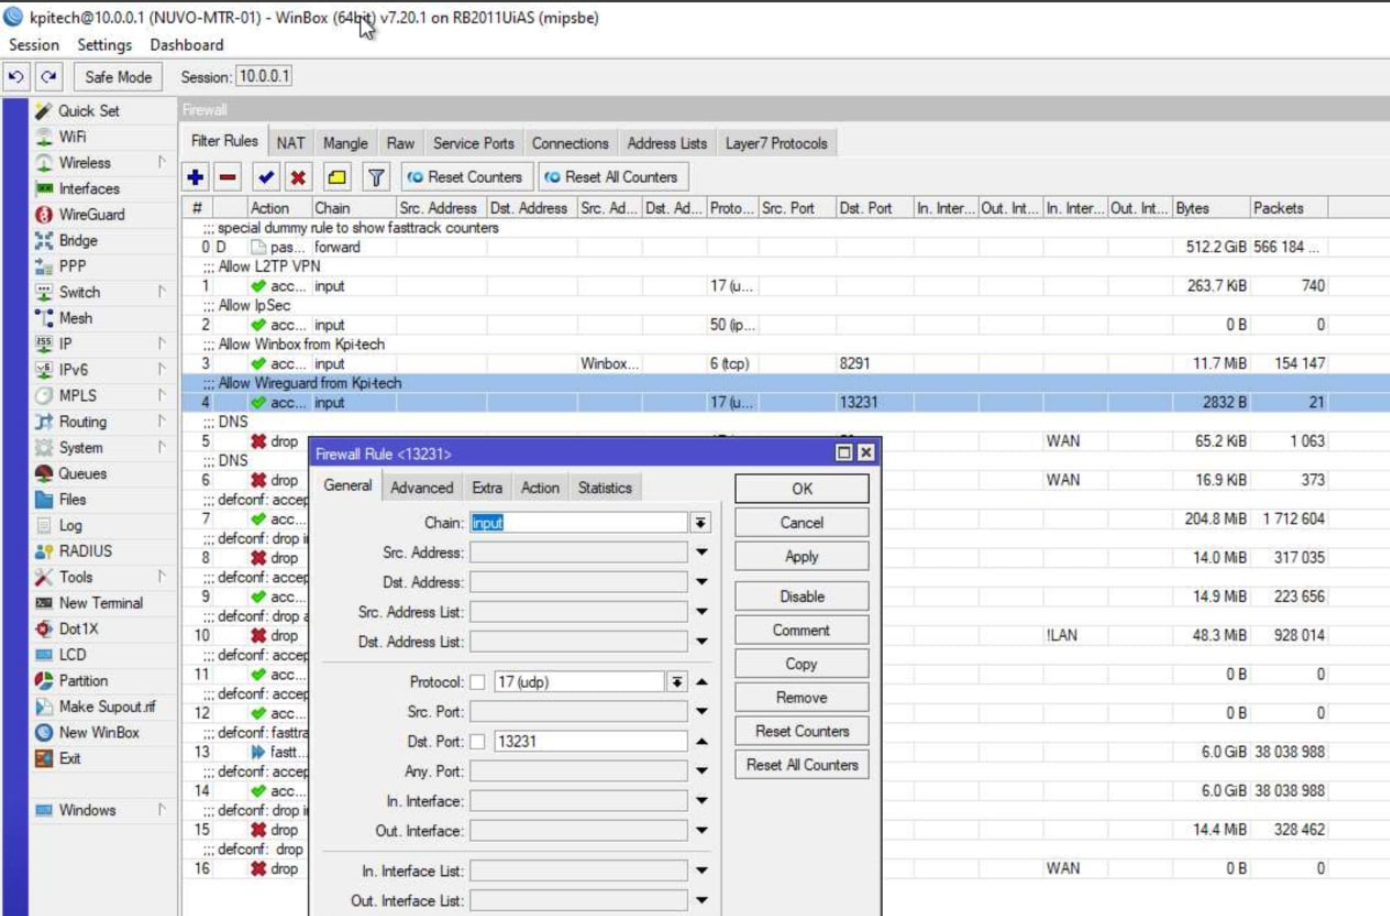Open Log in the sidebar

(x=70, y=525)
